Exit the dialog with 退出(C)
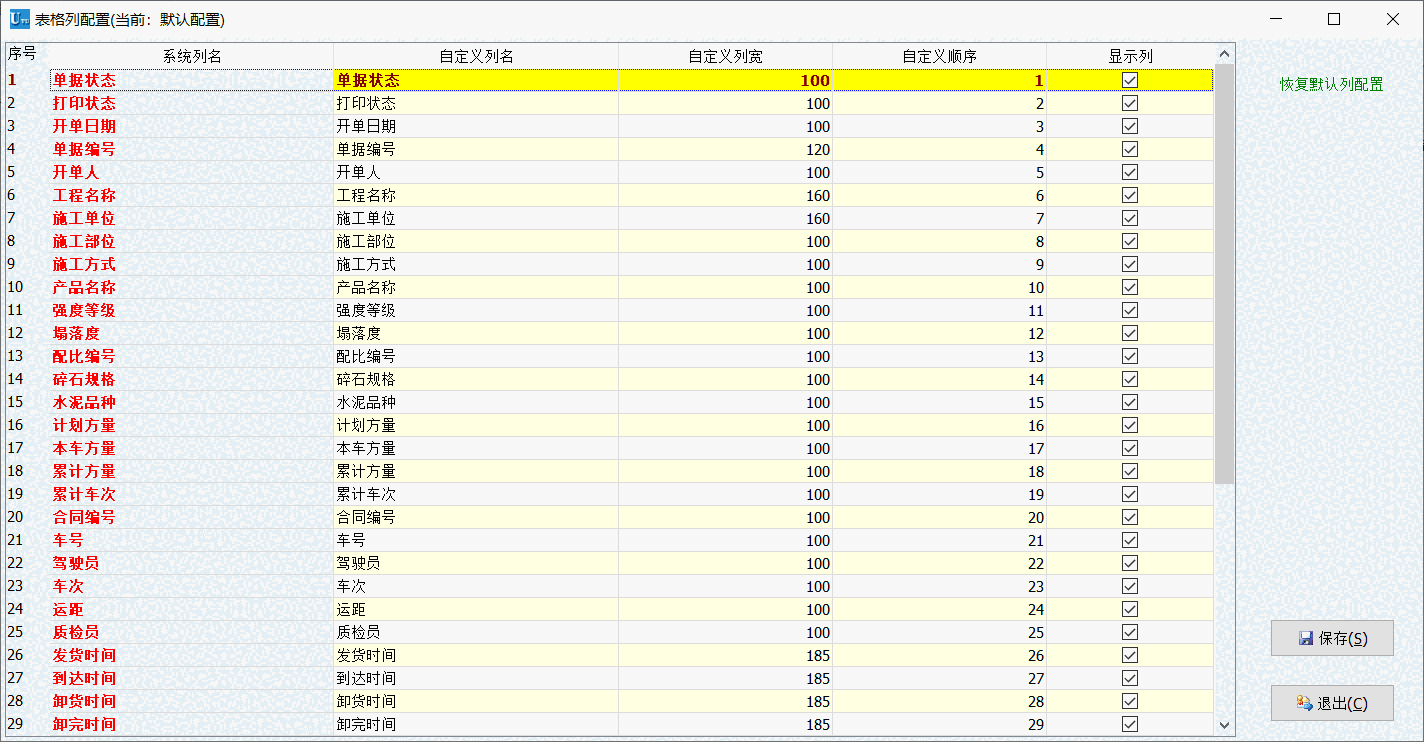Image resolution: width=1424 pixels, height=742 pixels. (x=1332, y=703)
